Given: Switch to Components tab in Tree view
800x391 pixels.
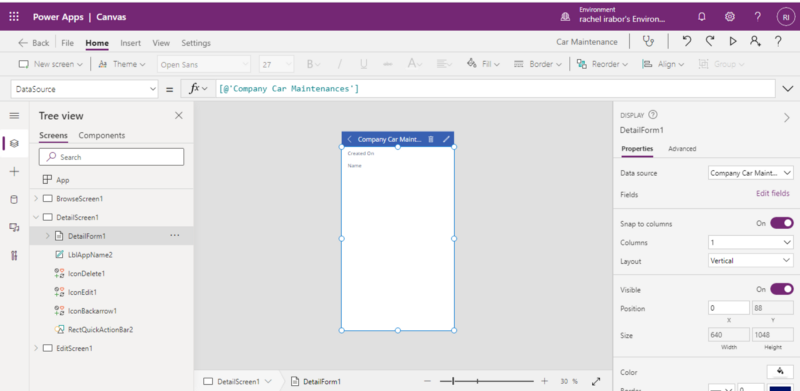Looking at the screenshot, I should point(102,135).
